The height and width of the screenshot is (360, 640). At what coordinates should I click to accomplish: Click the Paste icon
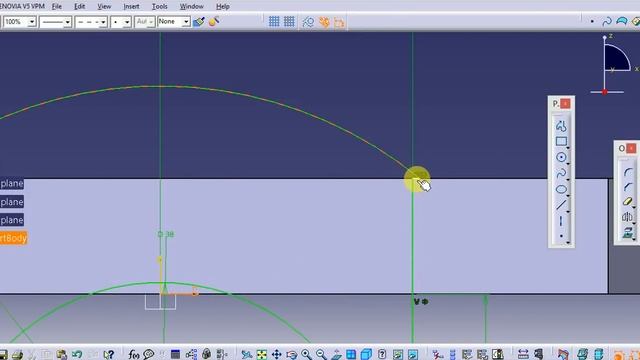click(62, 354)
